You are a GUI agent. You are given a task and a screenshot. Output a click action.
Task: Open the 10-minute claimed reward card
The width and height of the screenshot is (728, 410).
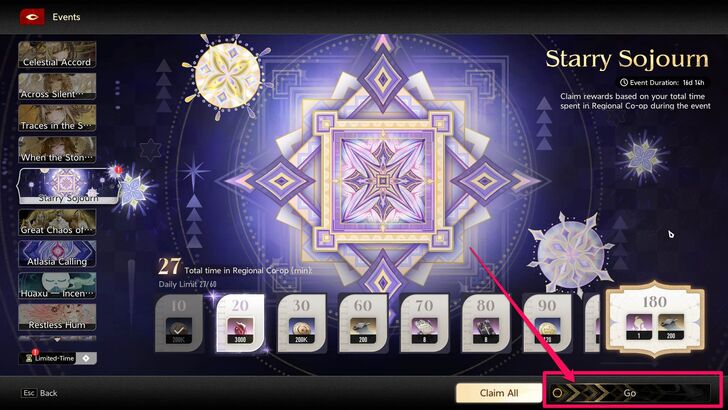tap(179, 324)
